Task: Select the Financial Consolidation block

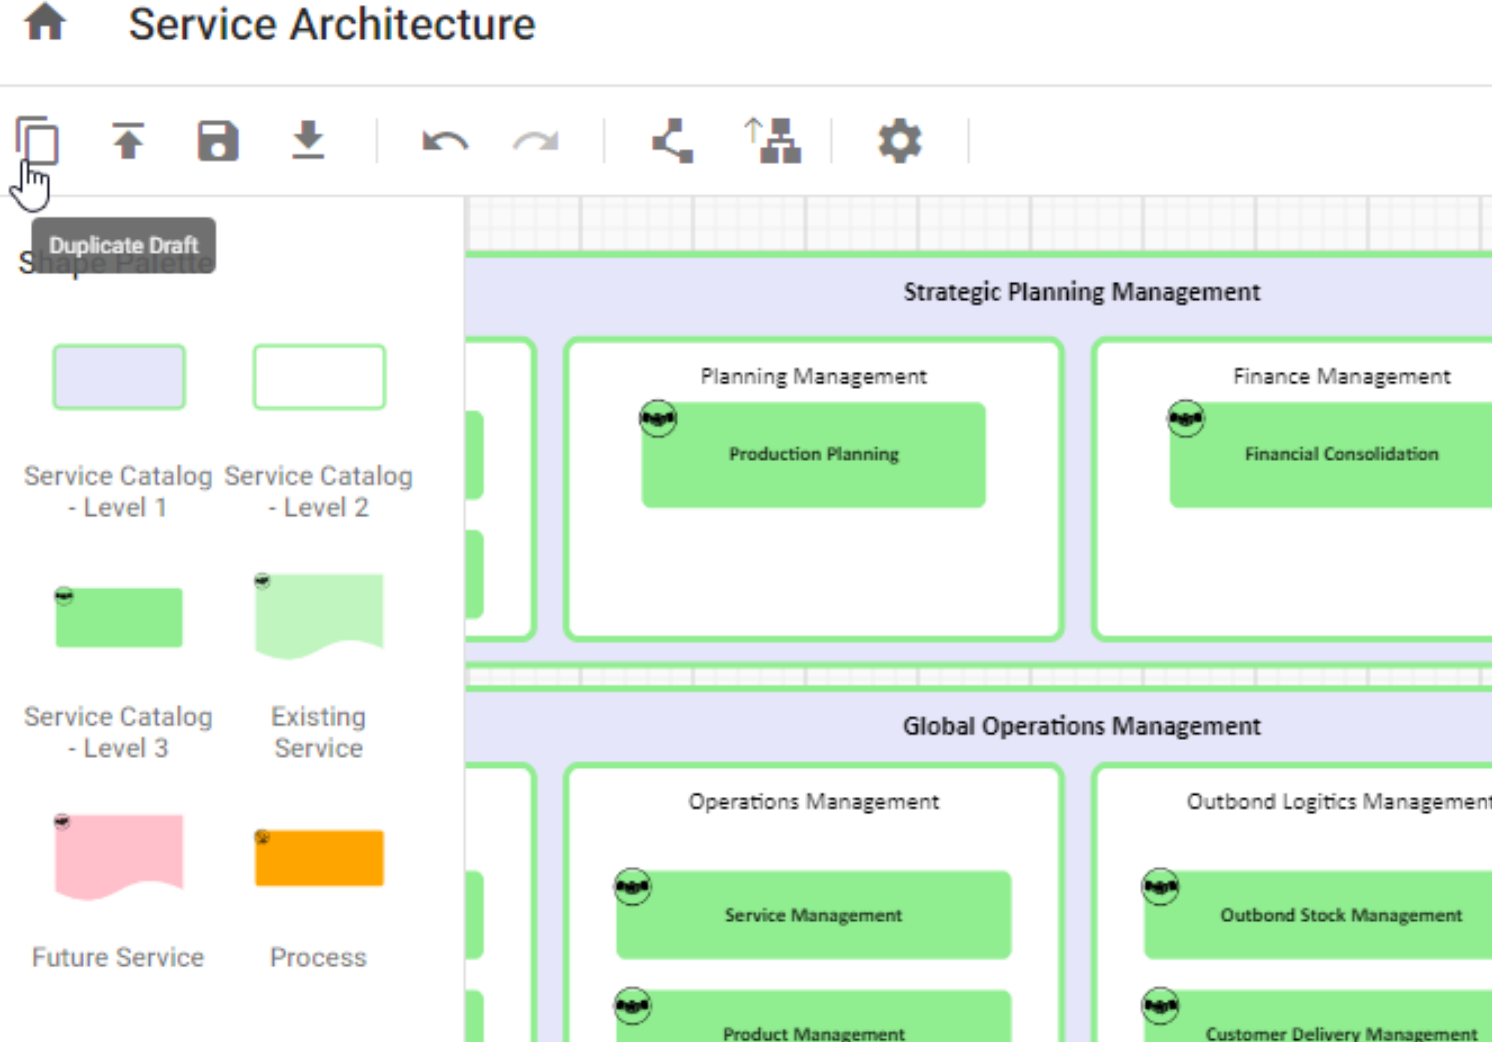Action: click(1340, 453)
